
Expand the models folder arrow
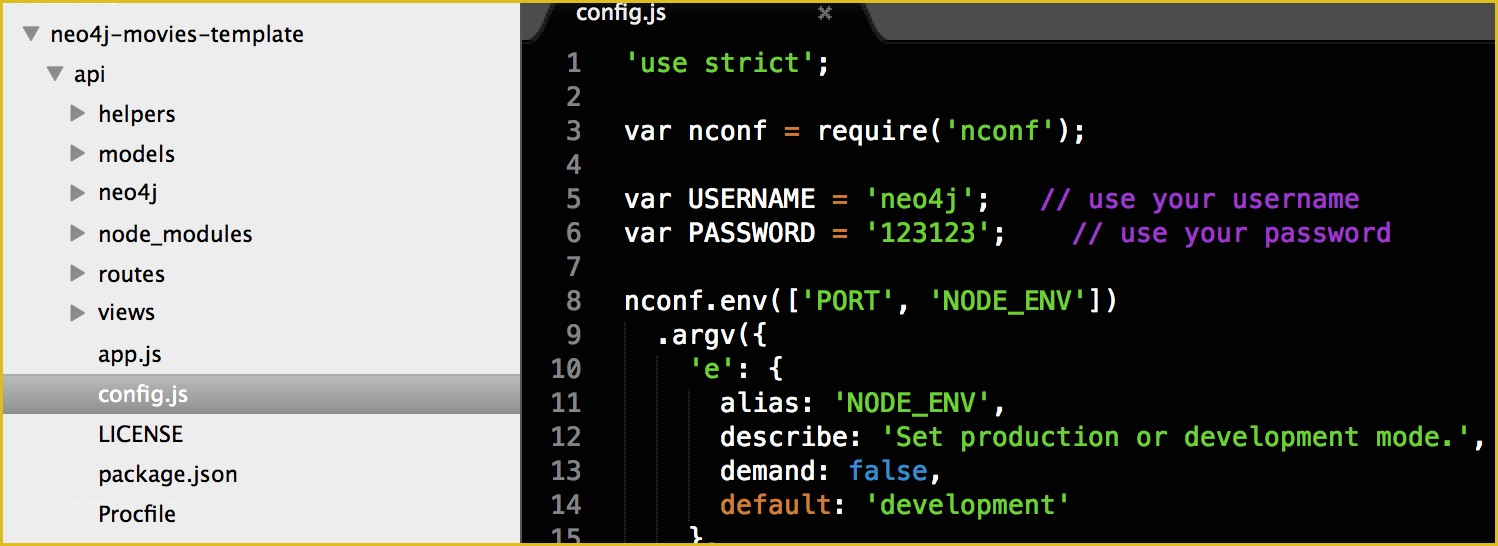click(77, 153)
